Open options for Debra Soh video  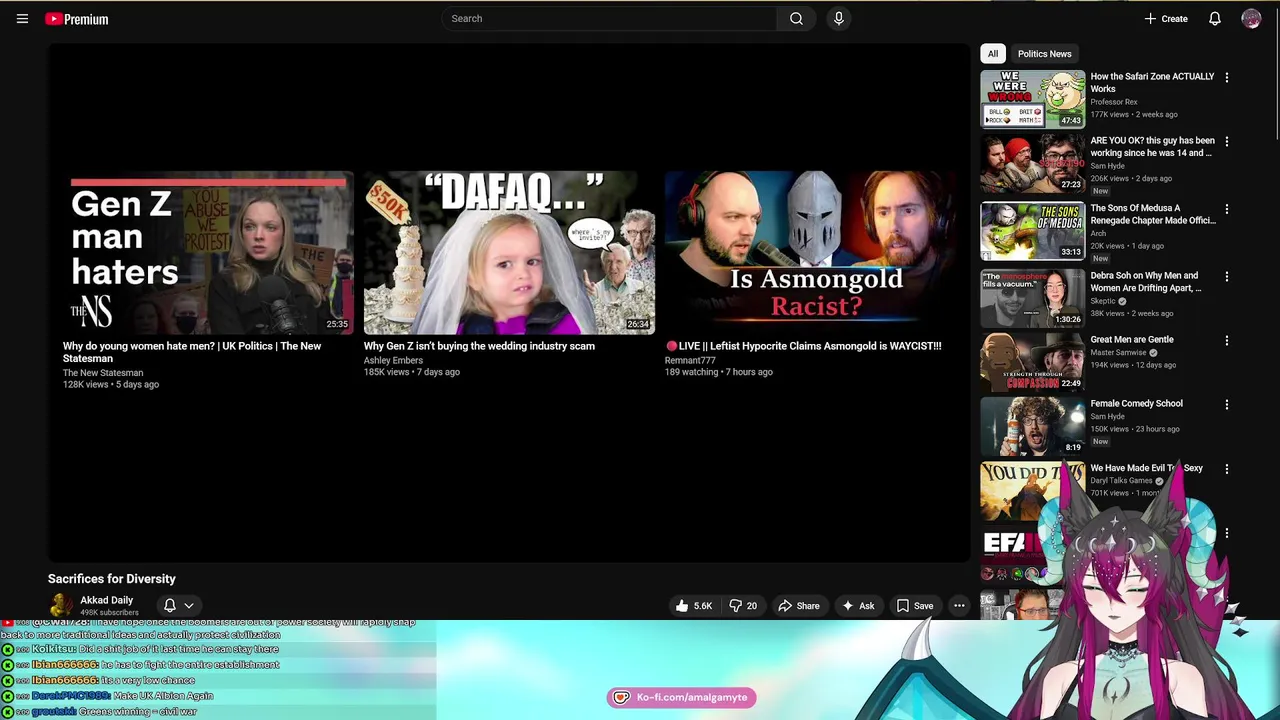(x=1227, y=276)
